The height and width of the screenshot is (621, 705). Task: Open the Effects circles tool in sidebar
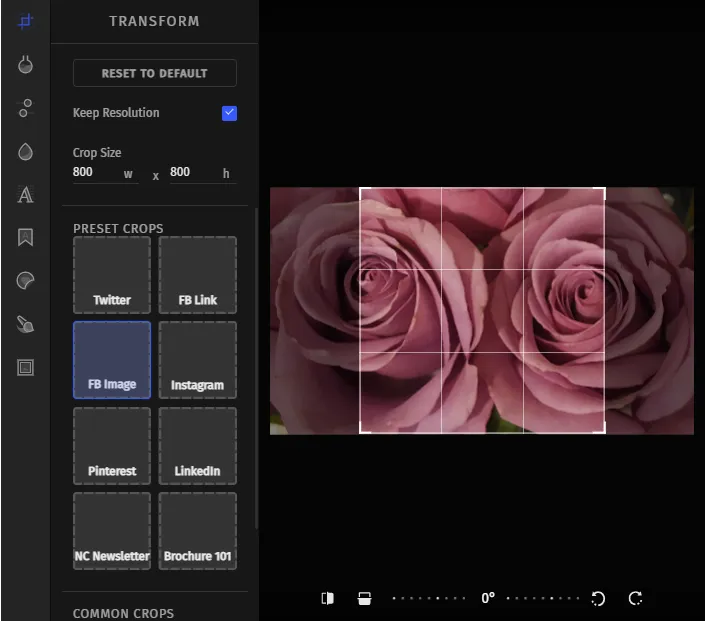pyautogui.click(x=25, y=108)
